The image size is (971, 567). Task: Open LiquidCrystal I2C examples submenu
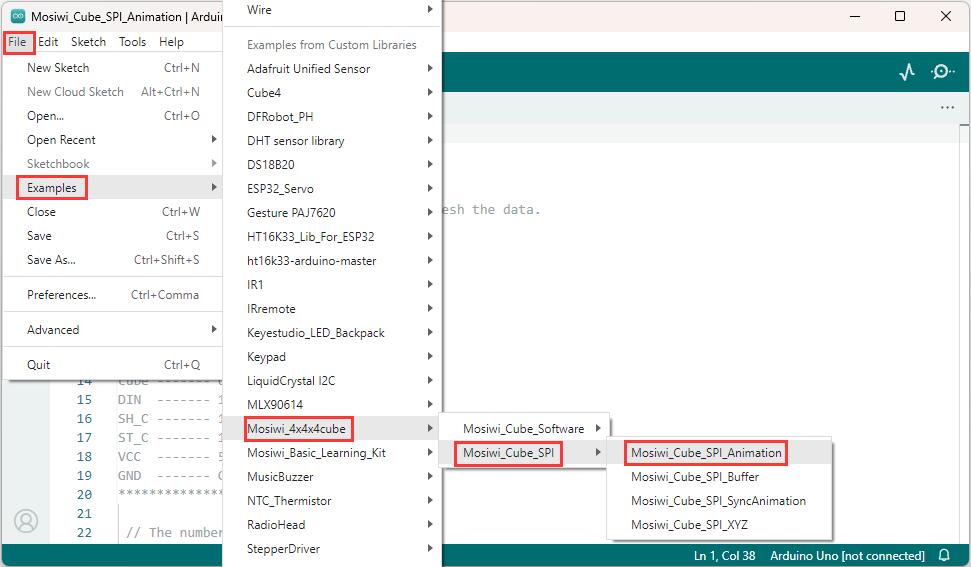(x=333, y=381)
